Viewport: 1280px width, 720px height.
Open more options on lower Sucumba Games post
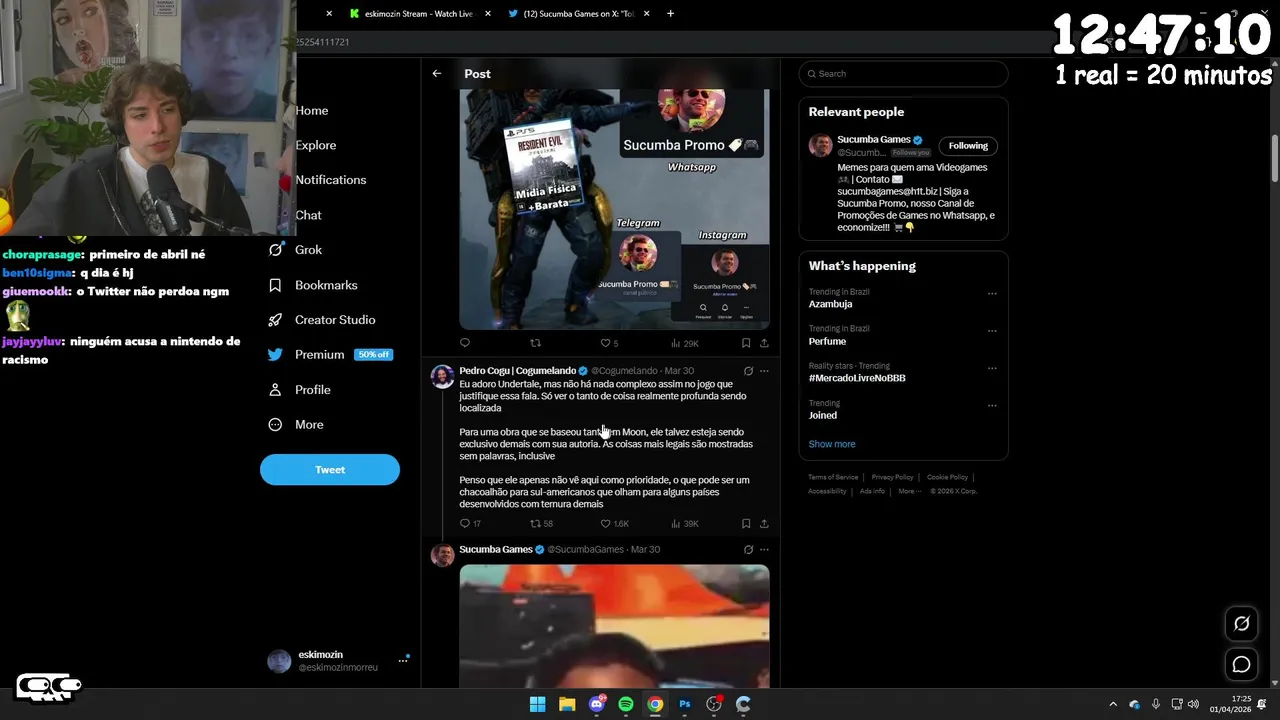(764, 549)
